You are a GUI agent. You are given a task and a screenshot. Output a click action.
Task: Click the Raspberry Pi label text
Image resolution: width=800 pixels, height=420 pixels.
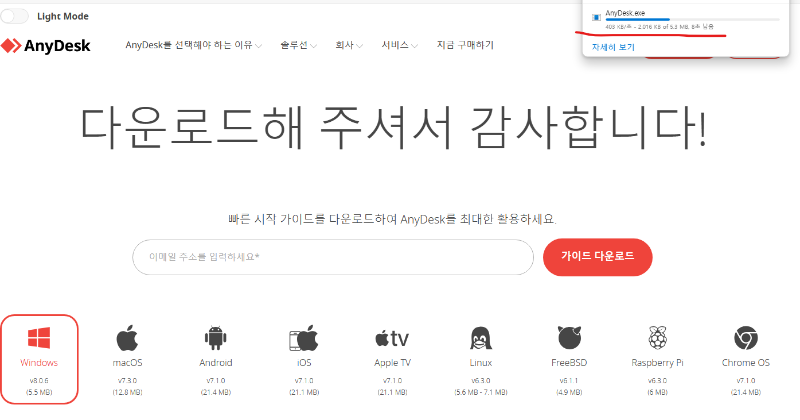pyautogui.click(x=657, y=363)
